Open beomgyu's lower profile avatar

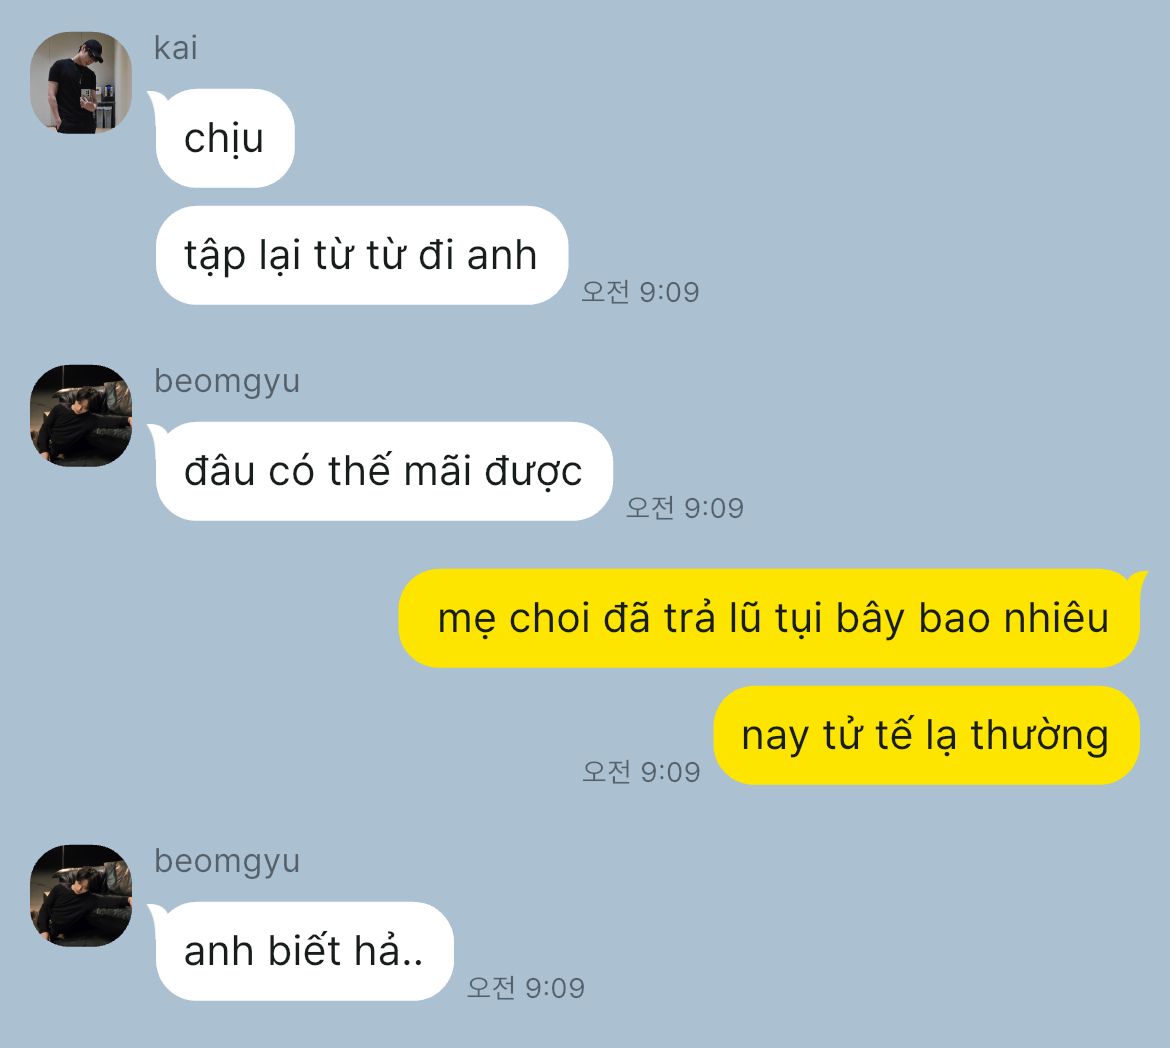[81, 896]
